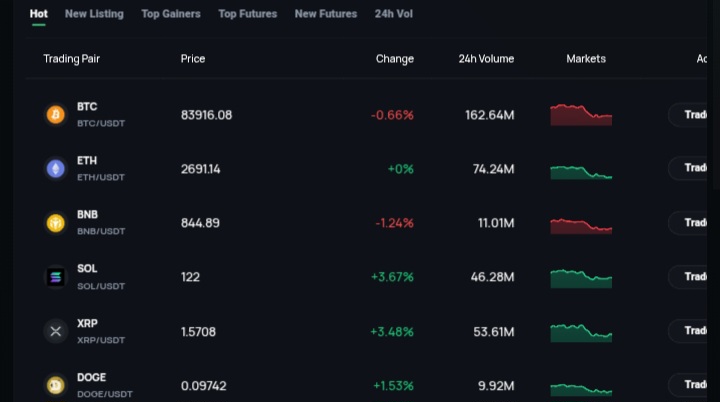Open the New Futures tab
This screenshot has height=402, width=720.
pyautogui.click(x=326, y=14)
